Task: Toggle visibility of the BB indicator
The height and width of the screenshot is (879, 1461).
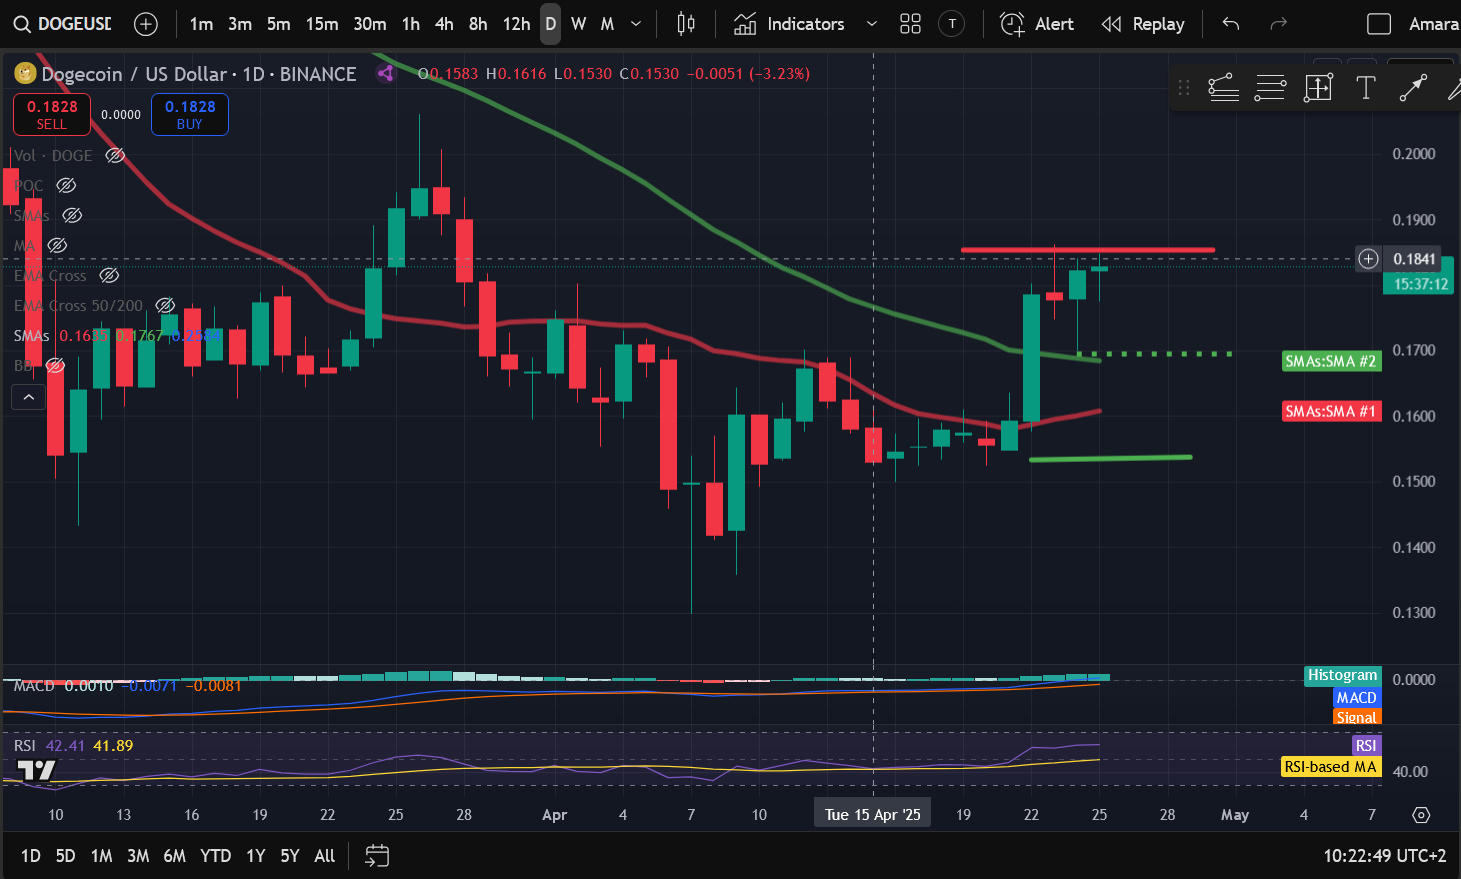Action: [56, 366]
